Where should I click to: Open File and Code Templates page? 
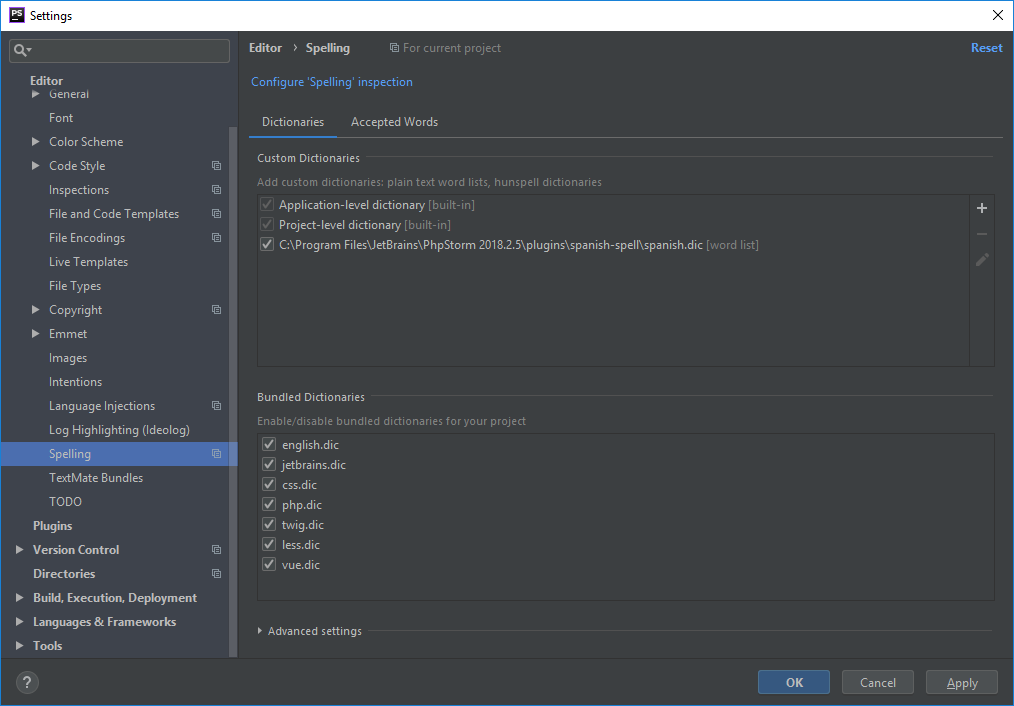coord(114,214)
